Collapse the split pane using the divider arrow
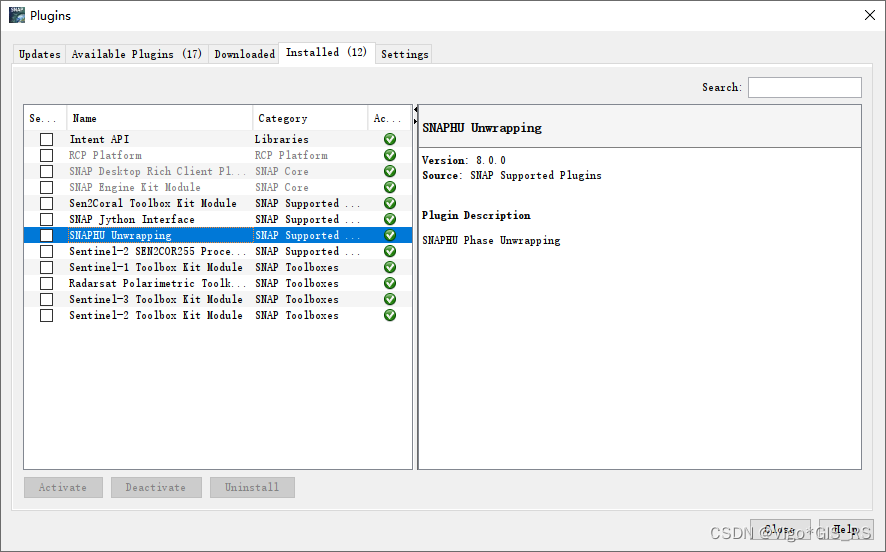Screen dimensions: 886x552 415,110
